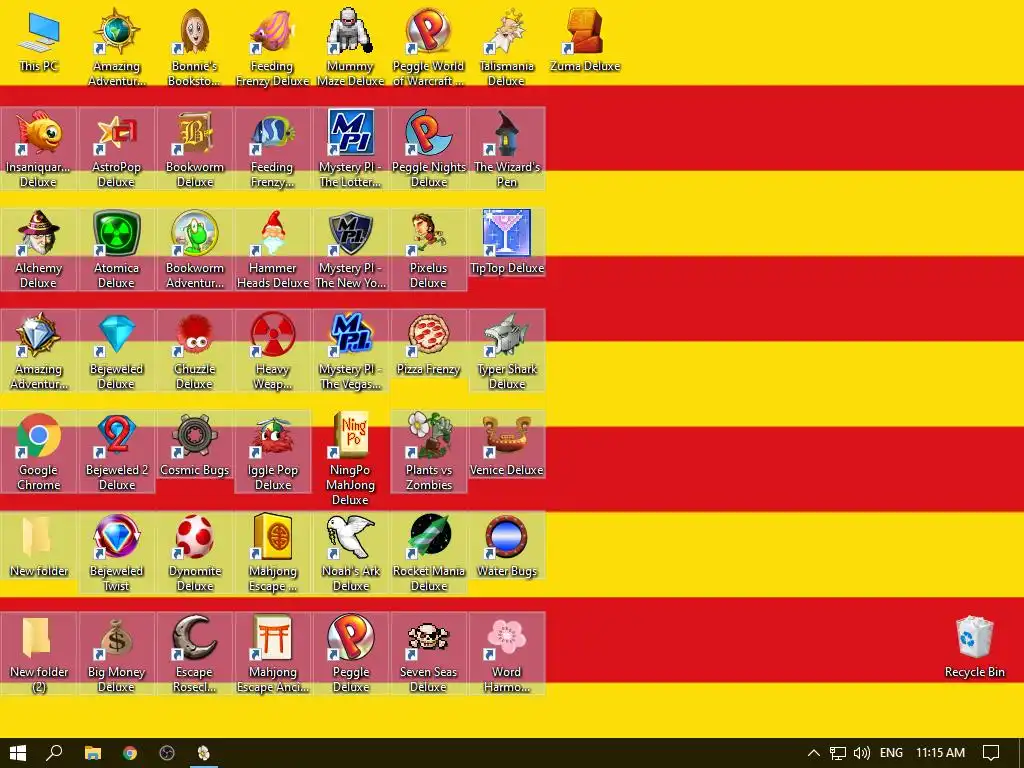The width and height of the screenshot is (1024, 768).
Task: Click Peggle World of Warcraft shortcut
Action: point(428,47)
